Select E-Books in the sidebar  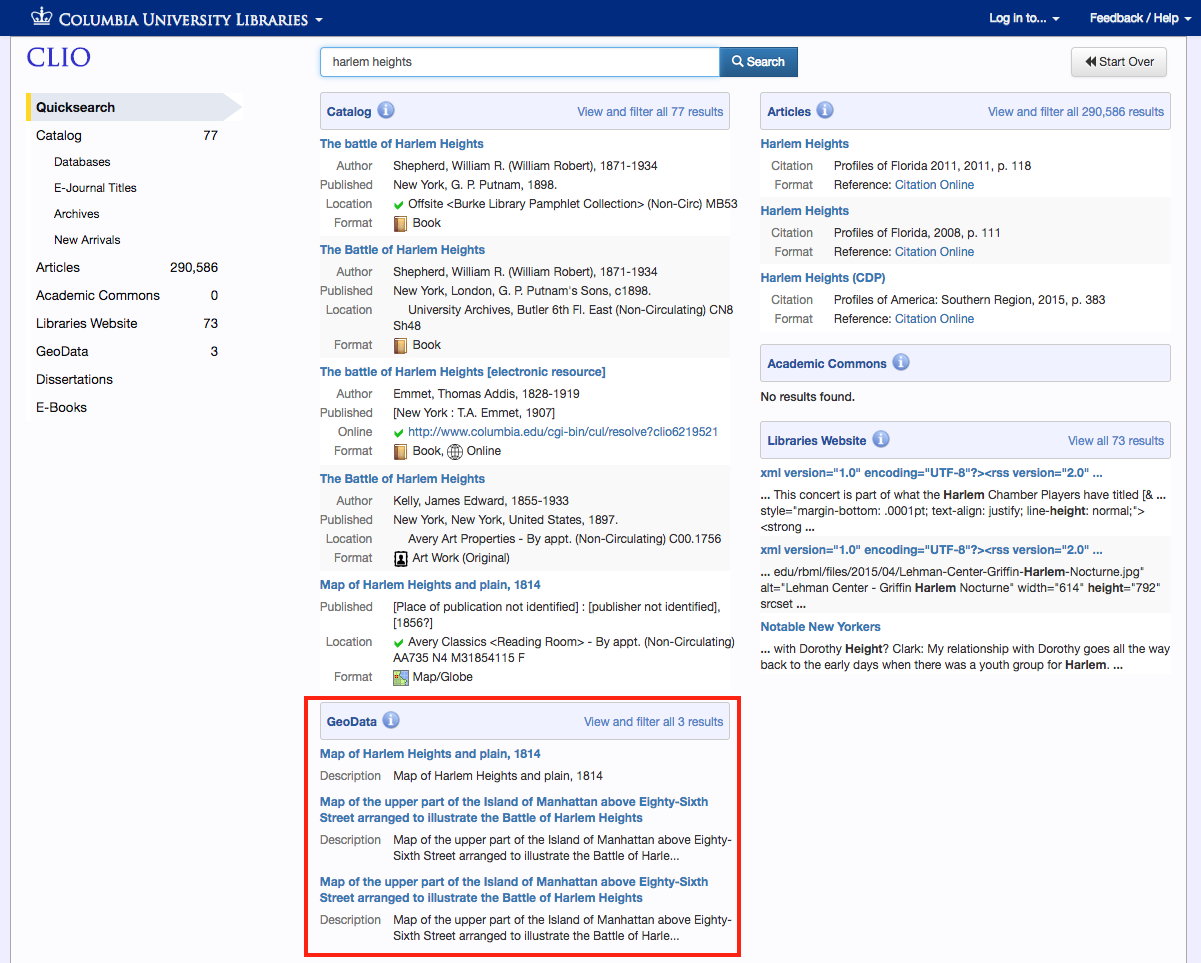(x=61, y=407)
